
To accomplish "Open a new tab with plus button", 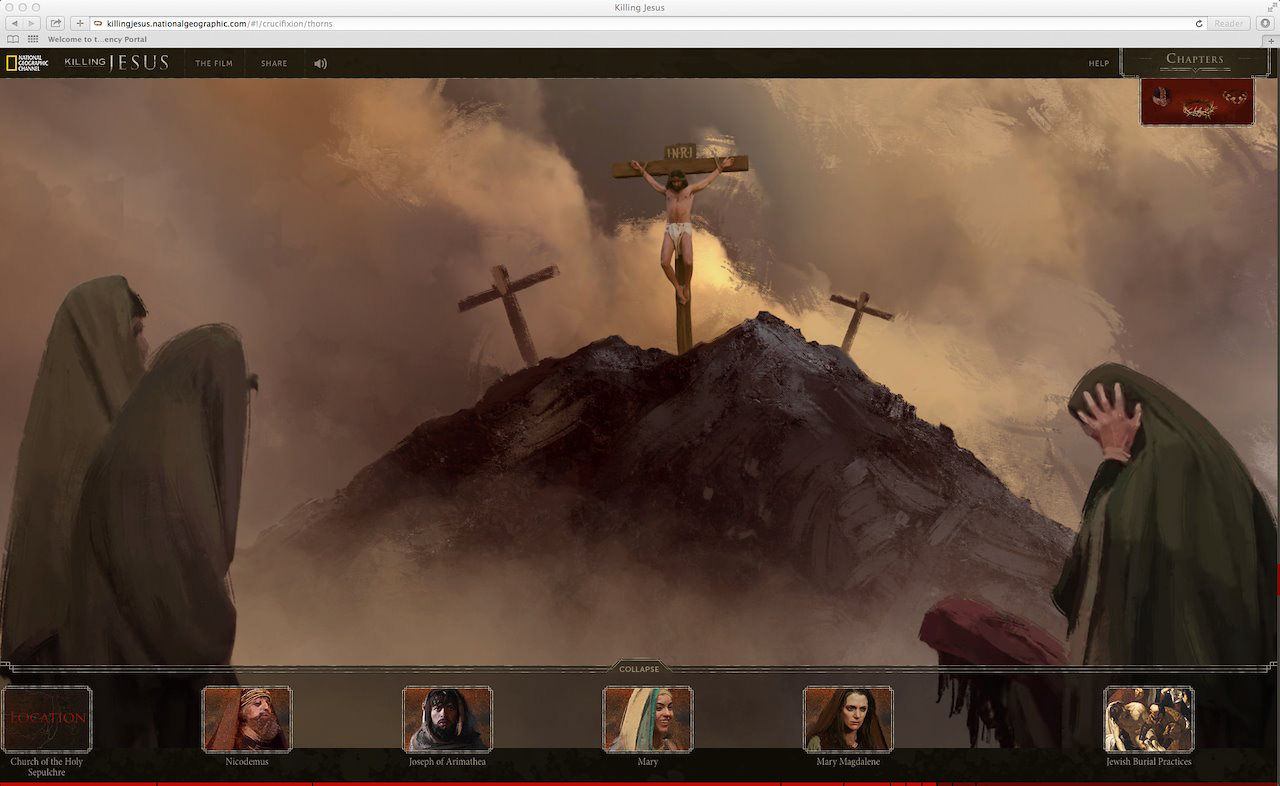I will click(1272, 40).
